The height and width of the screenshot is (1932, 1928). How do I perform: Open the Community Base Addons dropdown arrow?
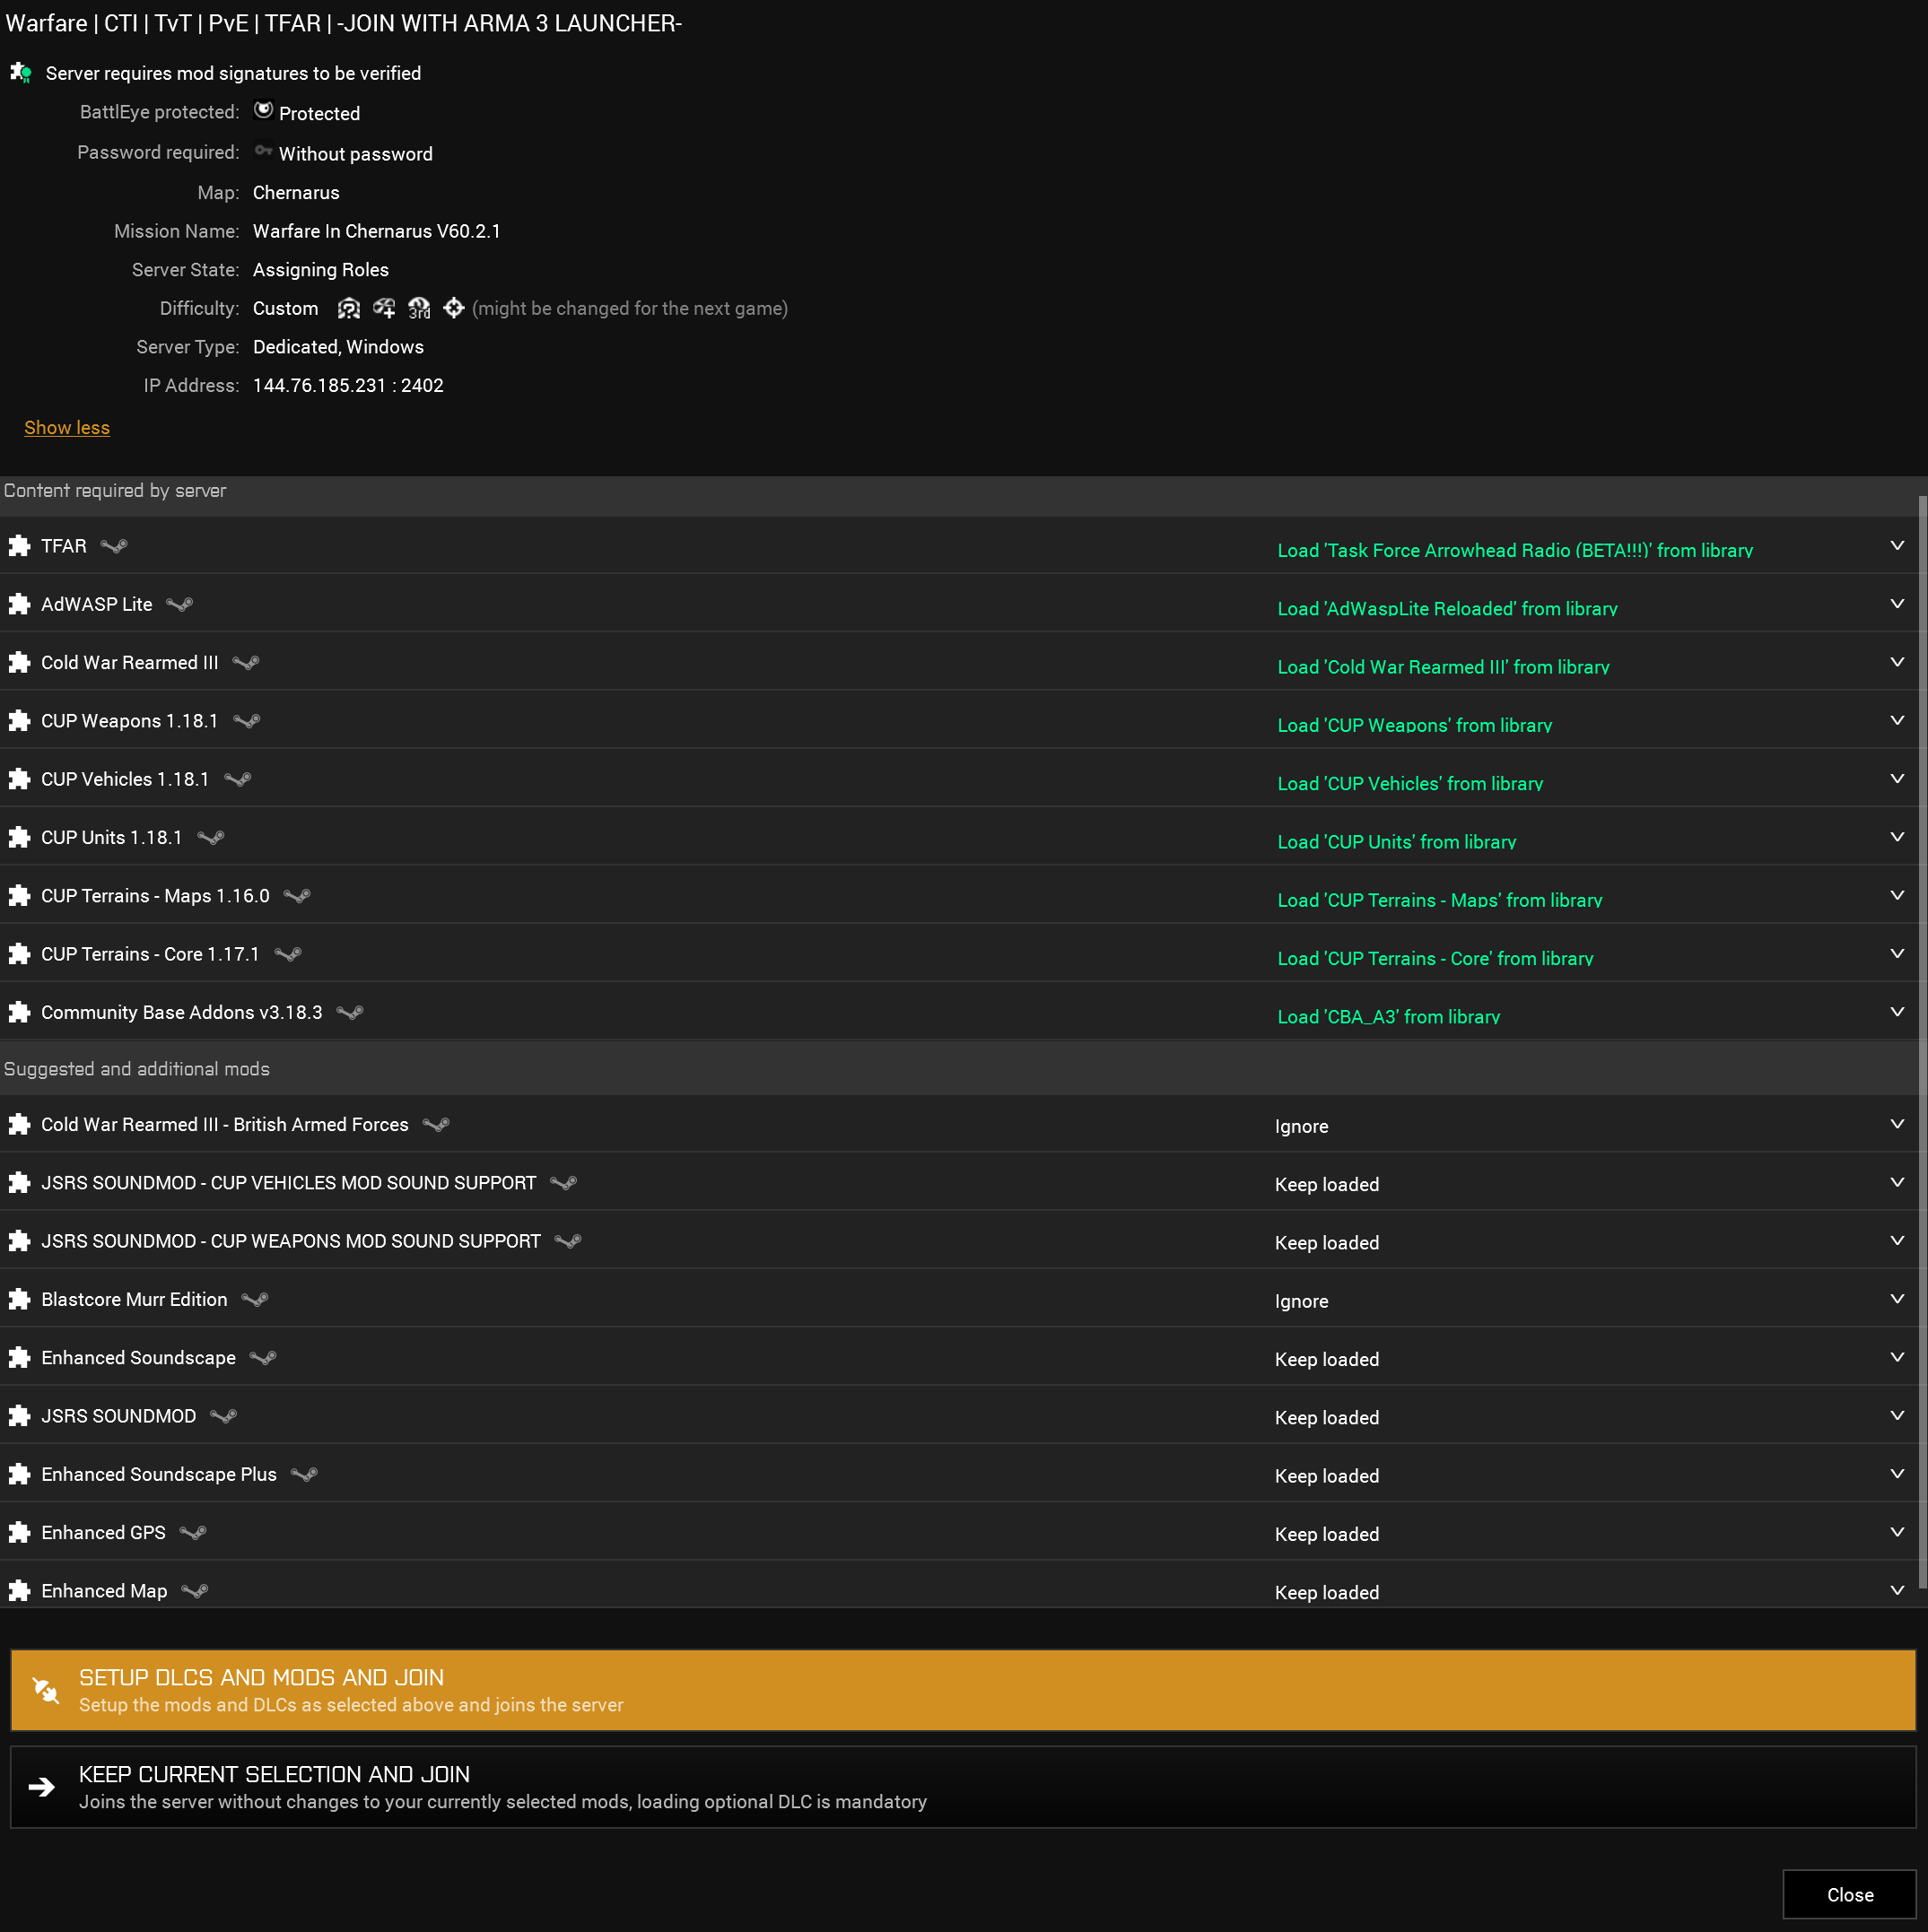[x=1897, y=1012]
